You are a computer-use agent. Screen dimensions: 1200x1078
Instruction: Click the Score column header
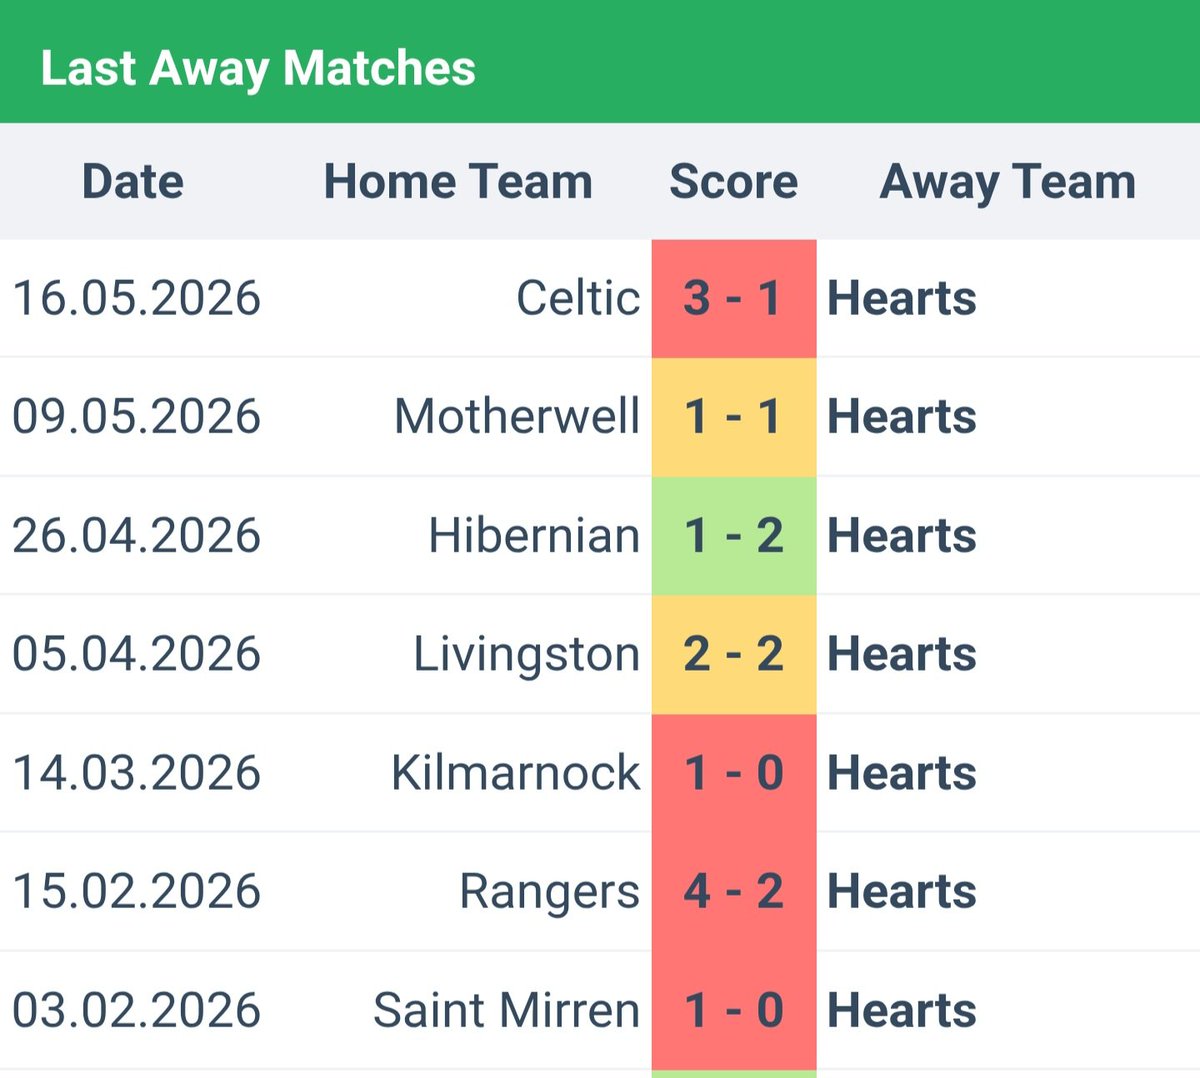click(733, 182)
